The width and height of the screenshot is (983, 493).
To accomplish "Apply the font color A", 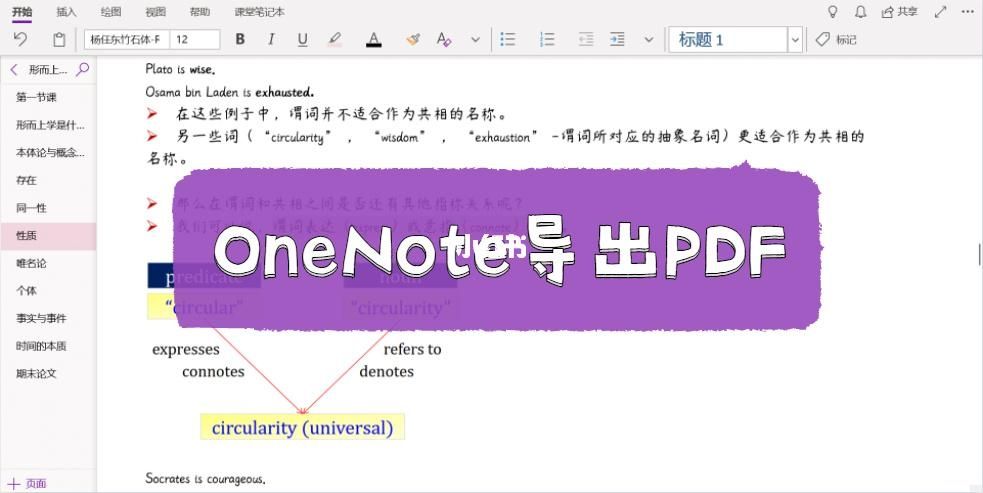I will point(374,40).
